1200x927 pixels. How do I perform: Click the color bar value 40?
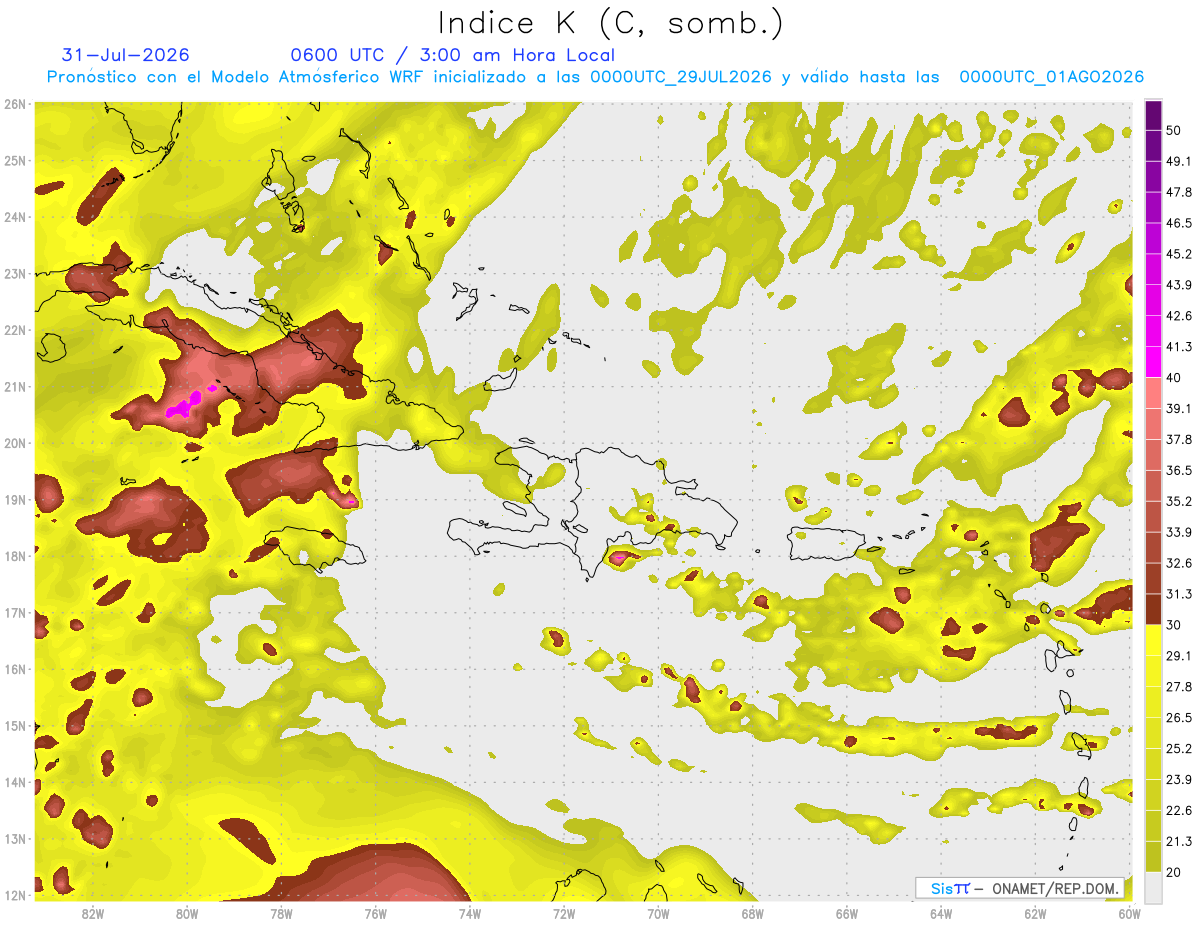pos(1174,377)
